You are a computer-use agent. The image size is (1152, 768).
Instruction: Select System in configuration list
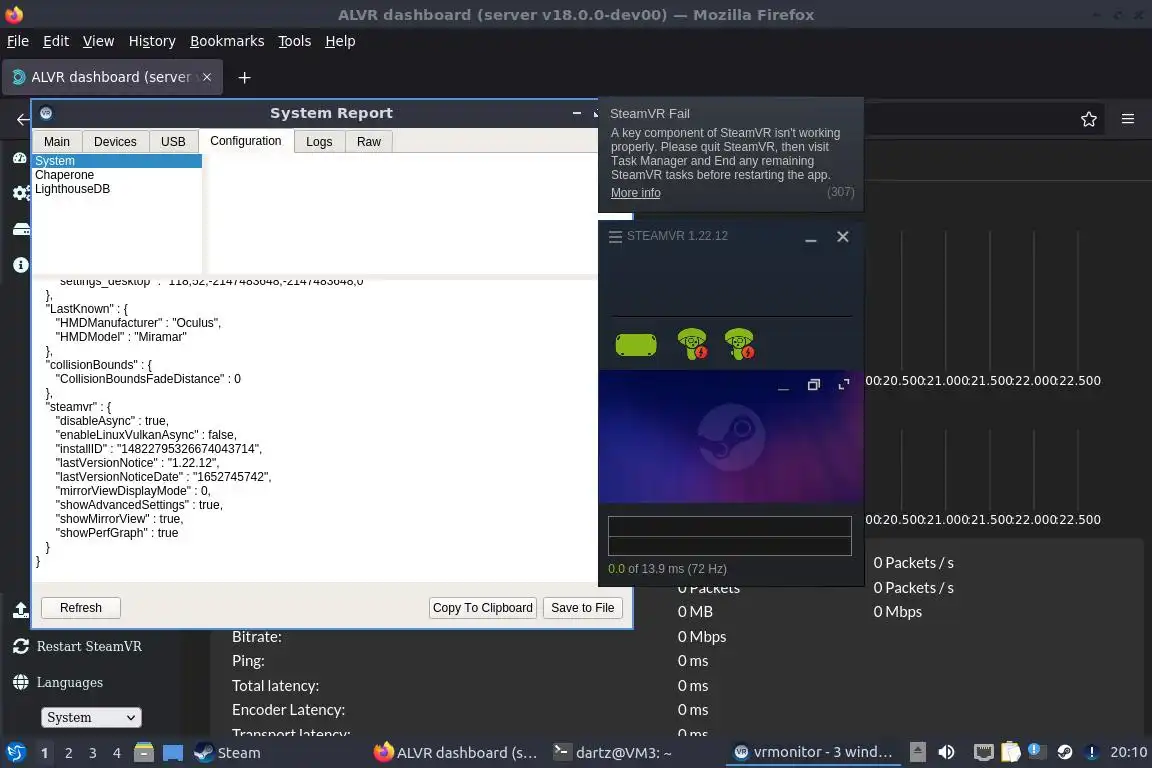pos(118,161)
